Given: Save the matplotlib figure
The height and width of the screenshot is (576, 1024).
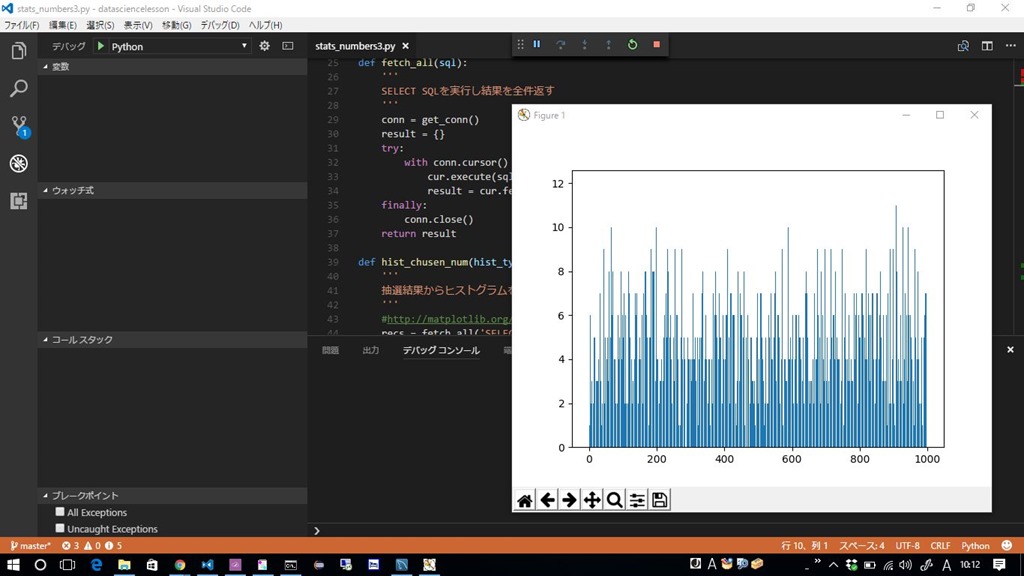Looking at the screenshot, I should tap(660, 500).
